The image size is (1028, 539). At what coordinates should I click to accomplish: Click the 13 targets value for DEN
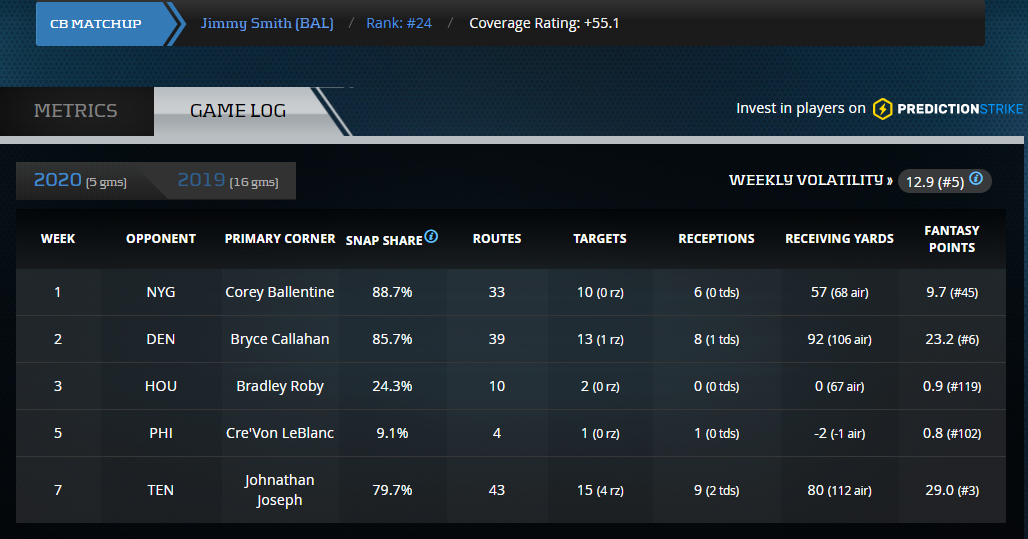pos(585,339)
